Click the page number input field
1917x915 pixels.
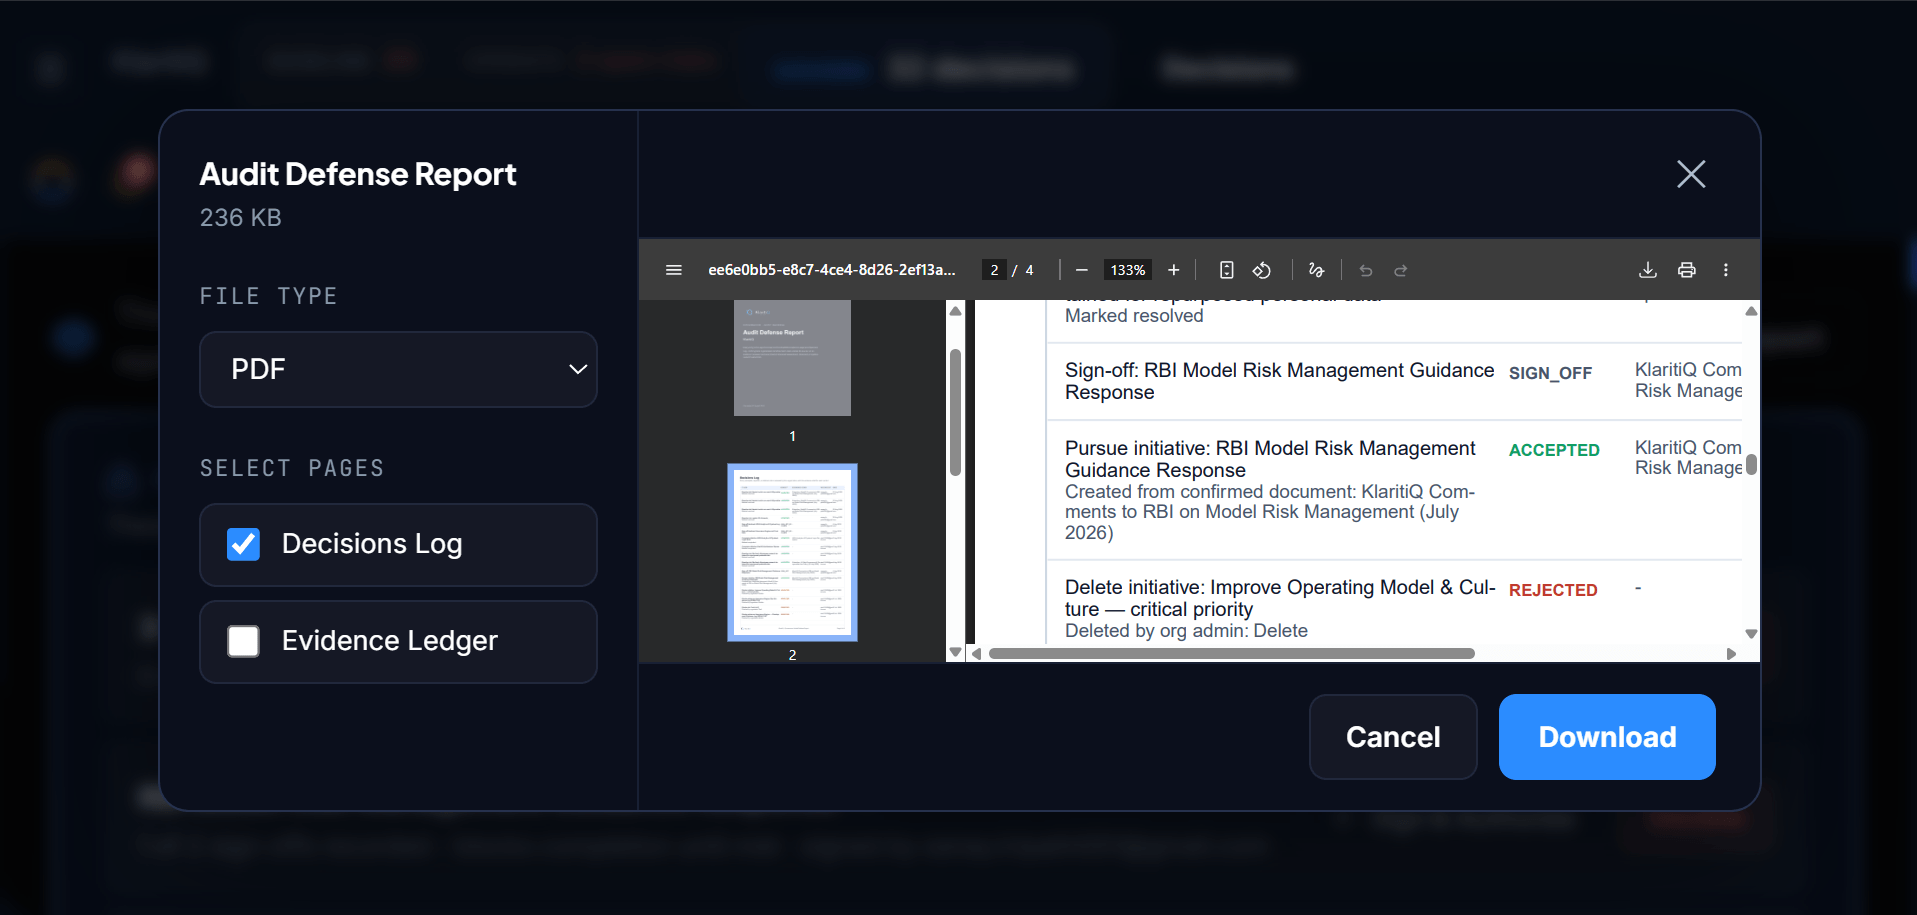(x=994, y=270)
